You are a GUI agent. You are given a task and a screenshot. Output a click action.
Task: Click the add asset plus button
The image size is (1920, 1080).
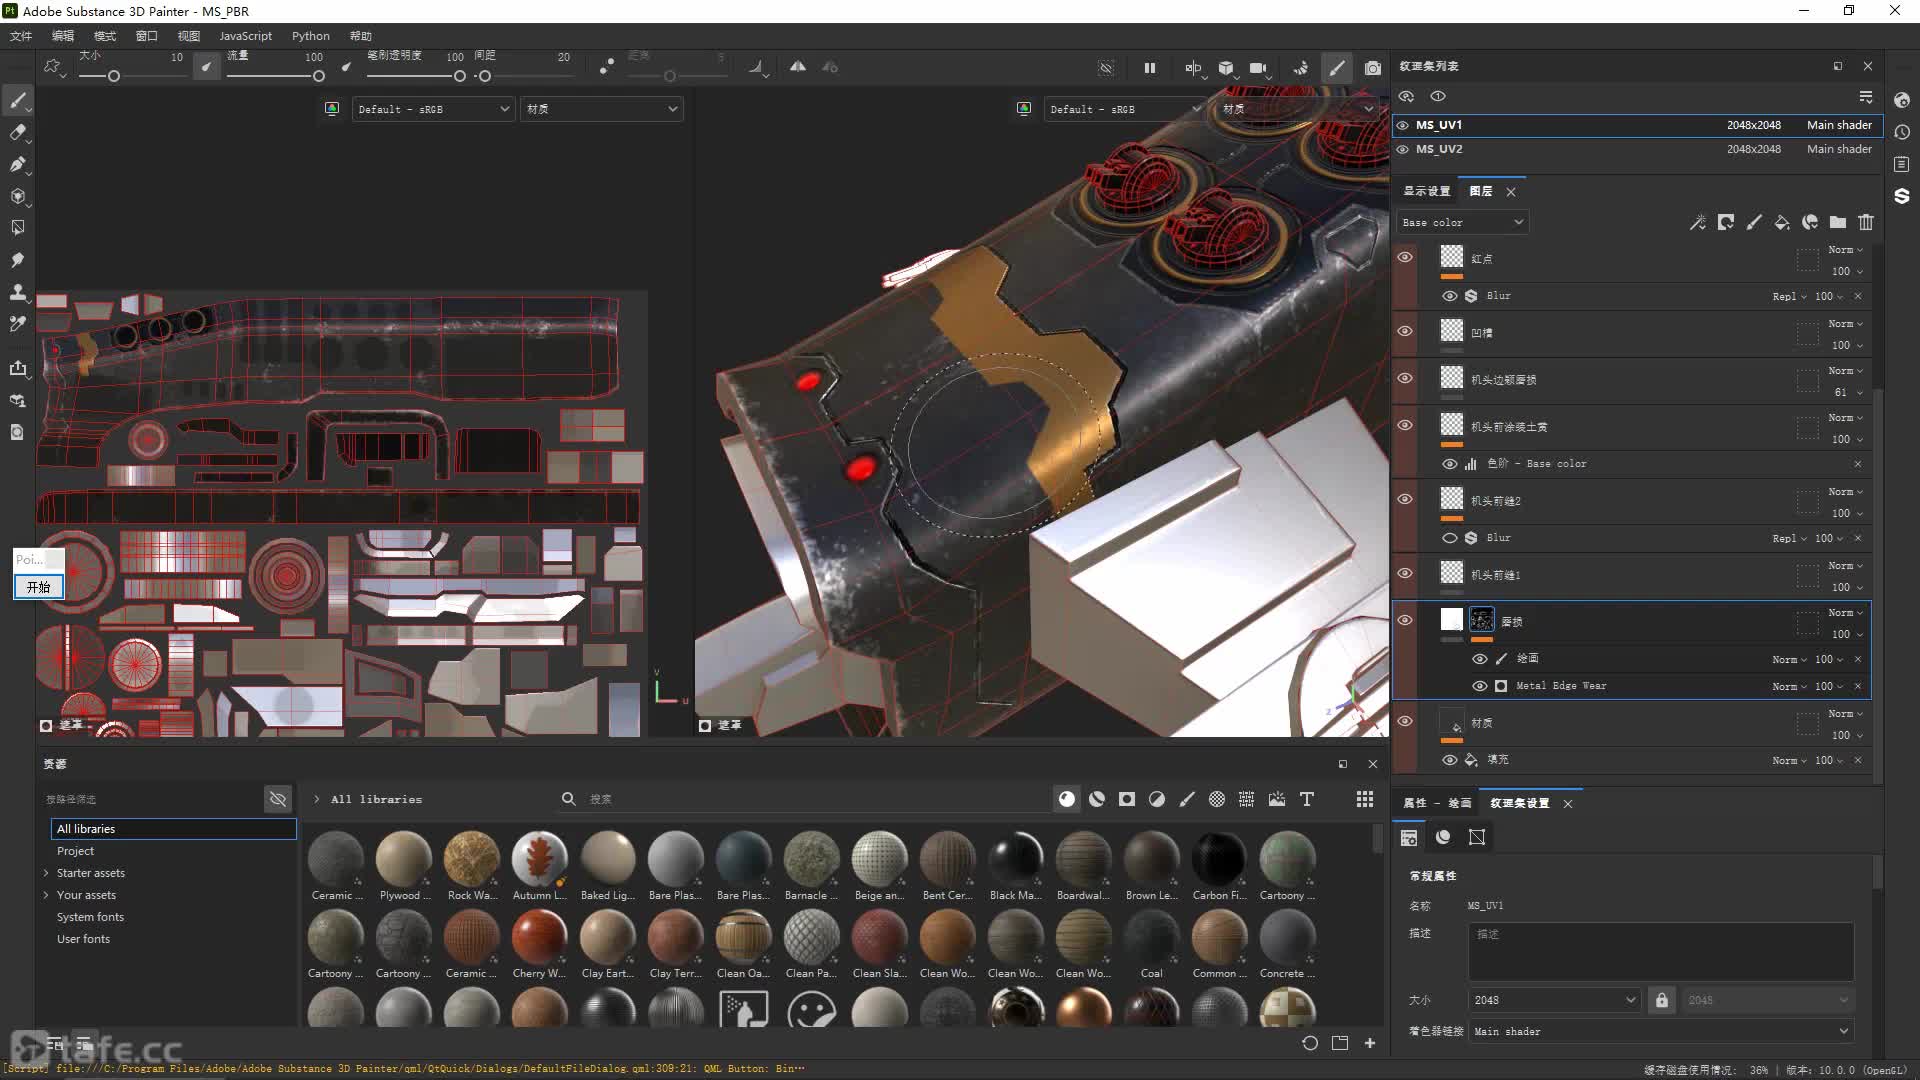click(1370, 1043)
